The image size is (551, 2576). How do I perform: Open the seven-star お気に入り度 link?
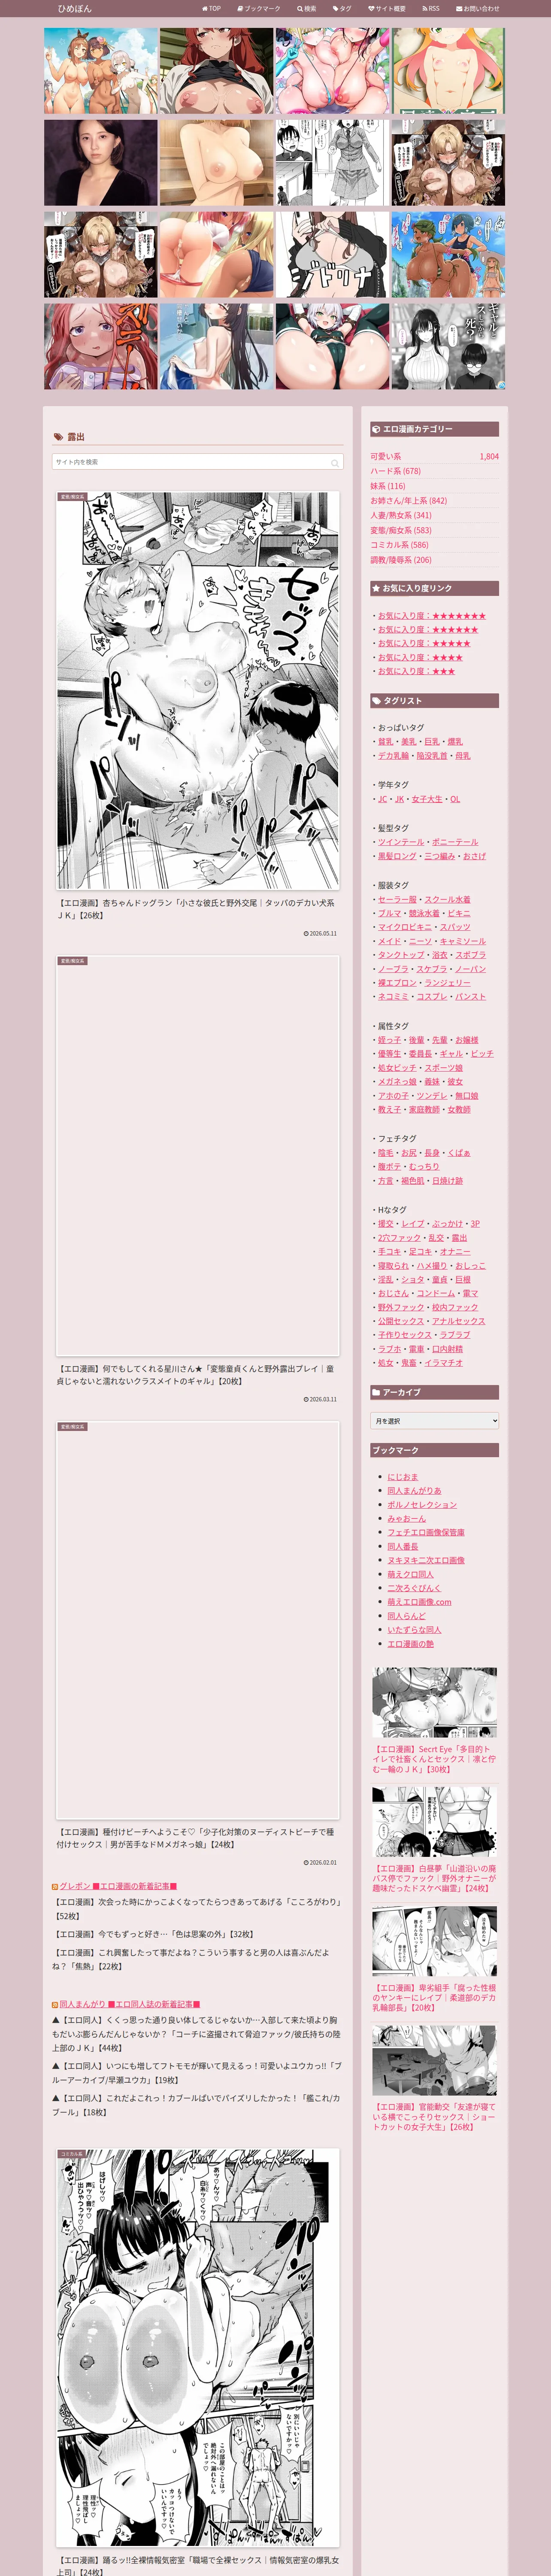pos(432,616)
